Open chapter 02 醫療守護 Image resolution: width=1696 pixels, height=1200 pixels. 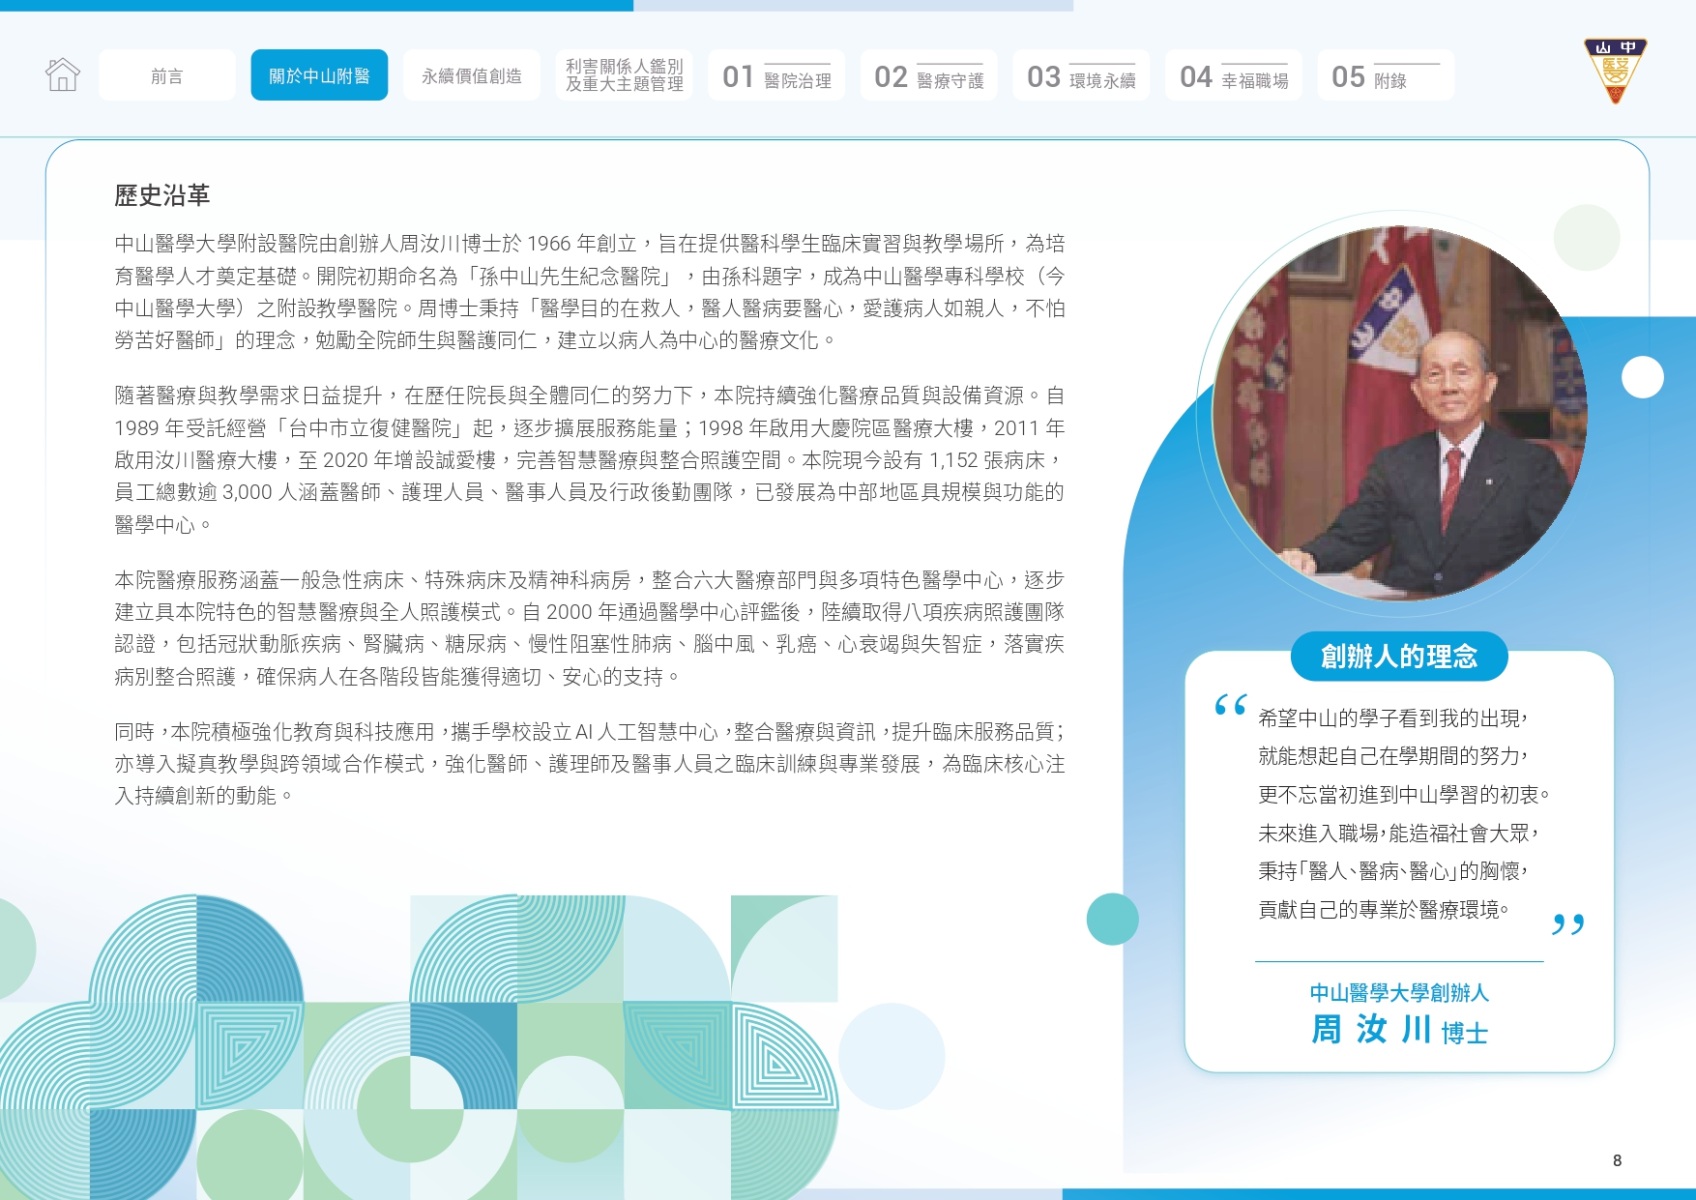[928, 75]
